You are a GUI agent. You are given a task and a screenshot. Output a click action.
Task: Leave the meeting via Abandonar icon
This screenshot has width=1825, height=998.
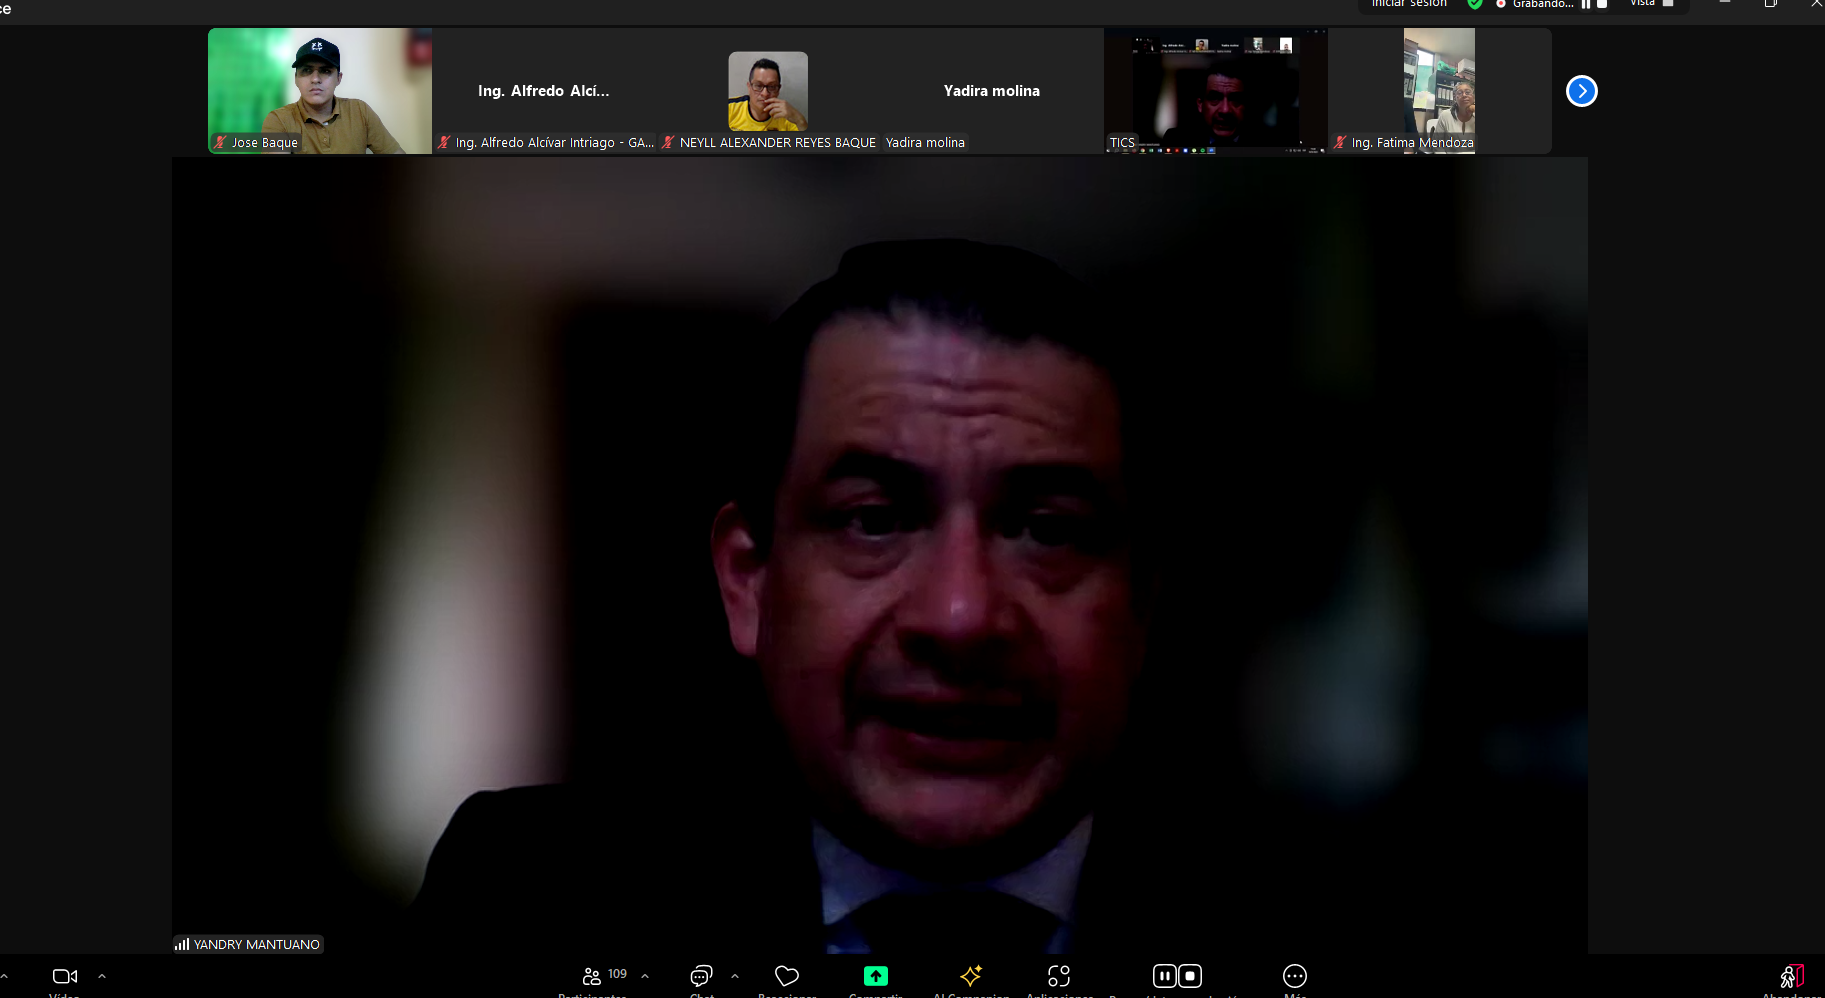pos(1791,976)
